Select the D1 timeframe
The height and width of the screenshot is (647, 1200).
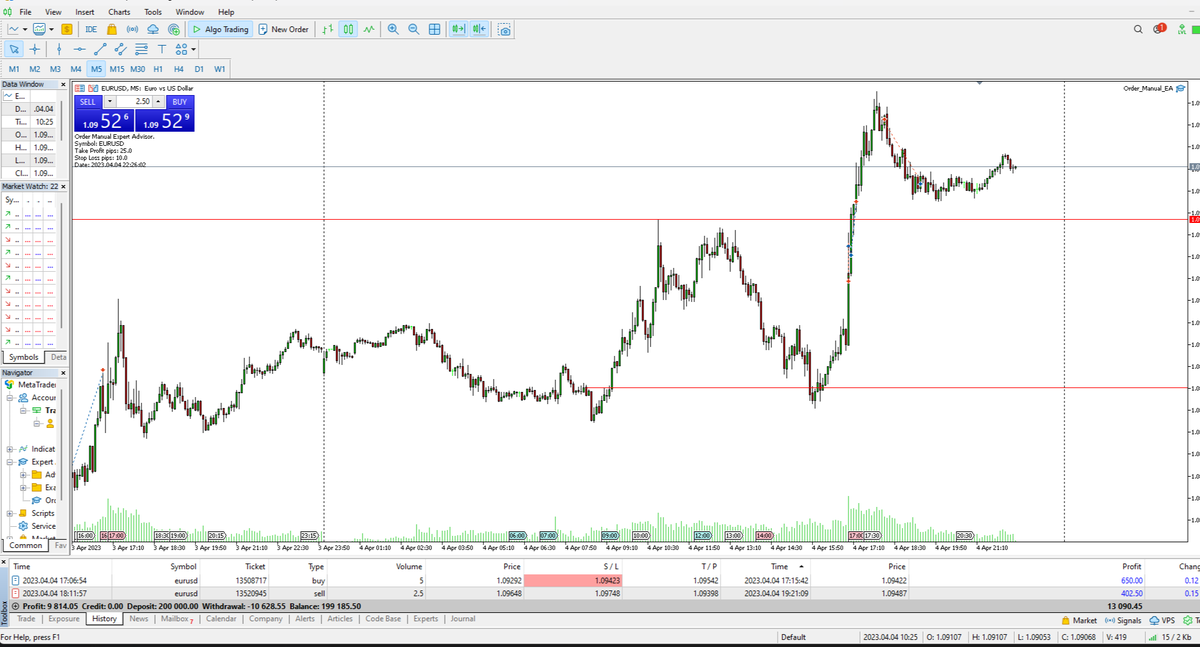199,69
